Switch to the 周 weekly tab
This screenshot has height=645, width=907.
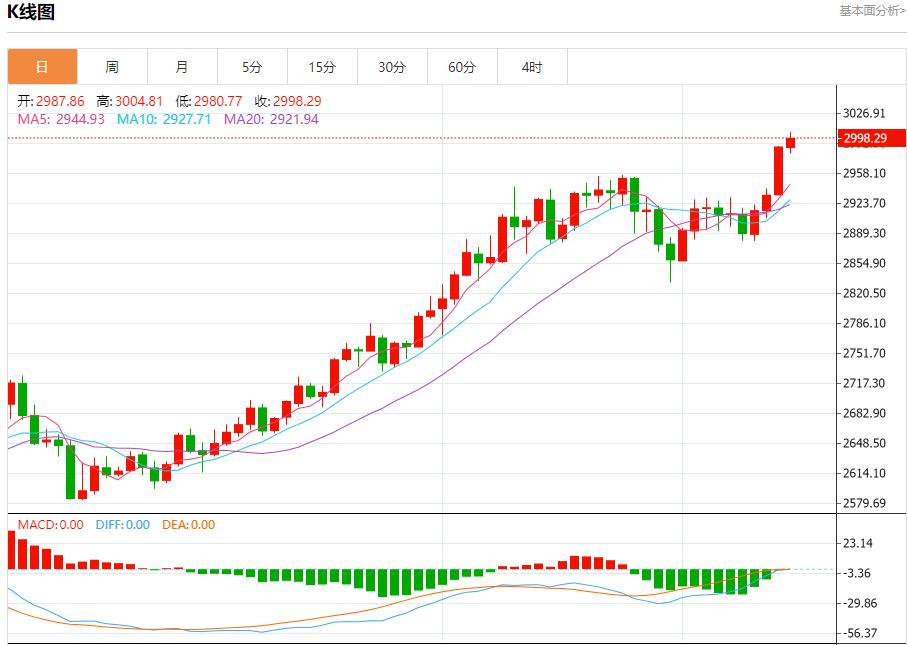click(112, 67)
